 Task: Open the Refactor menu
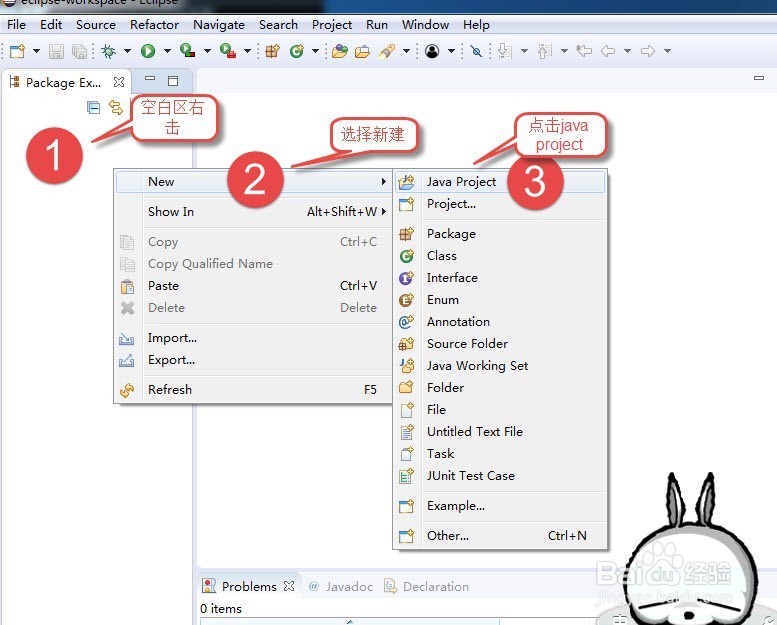[154, 24]
